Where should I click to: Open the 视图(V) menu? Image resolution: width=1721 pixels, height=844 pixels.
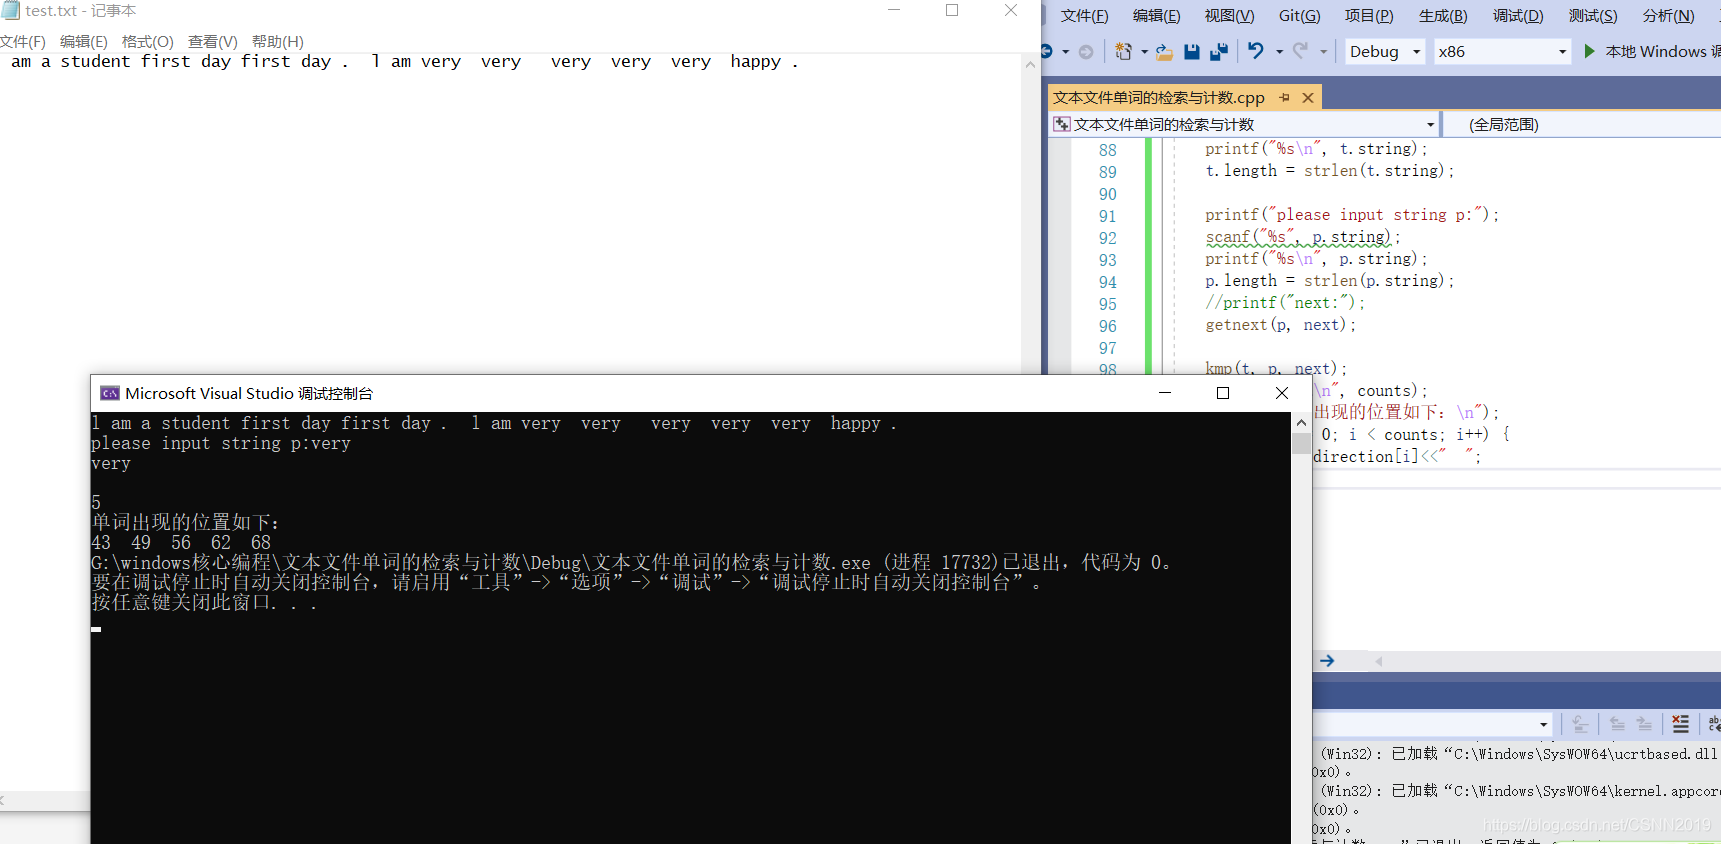tap(1229, 15)
